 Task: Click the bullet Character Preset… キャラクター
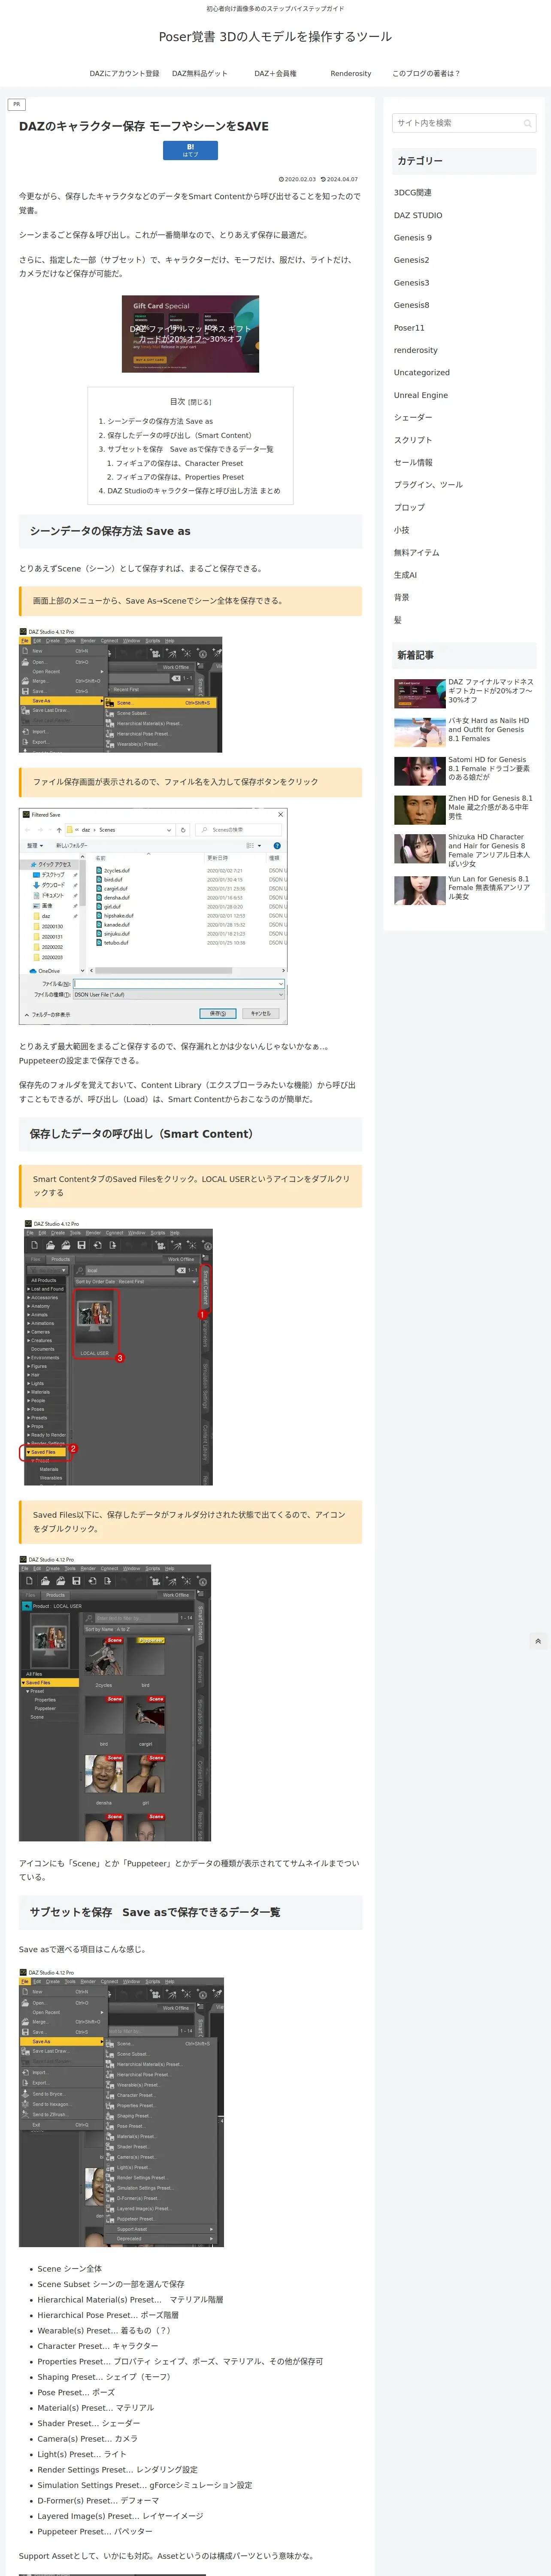click(98, 2345)
